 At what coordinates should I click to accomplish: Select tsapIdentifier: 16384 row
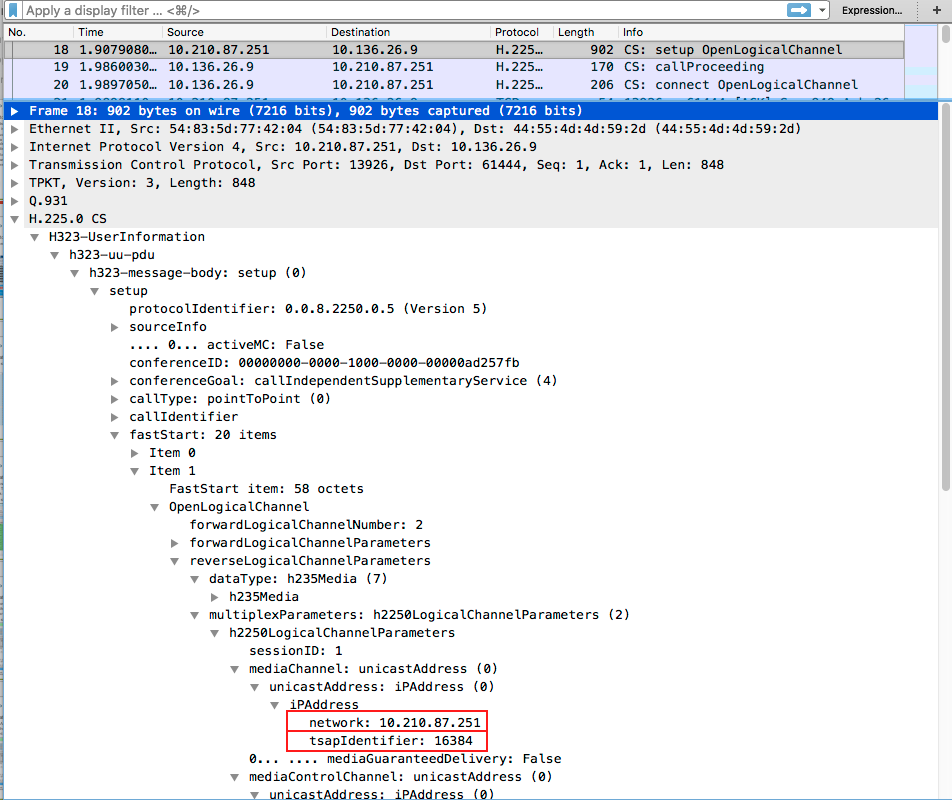pyautogui.click(x=471, y=741)
